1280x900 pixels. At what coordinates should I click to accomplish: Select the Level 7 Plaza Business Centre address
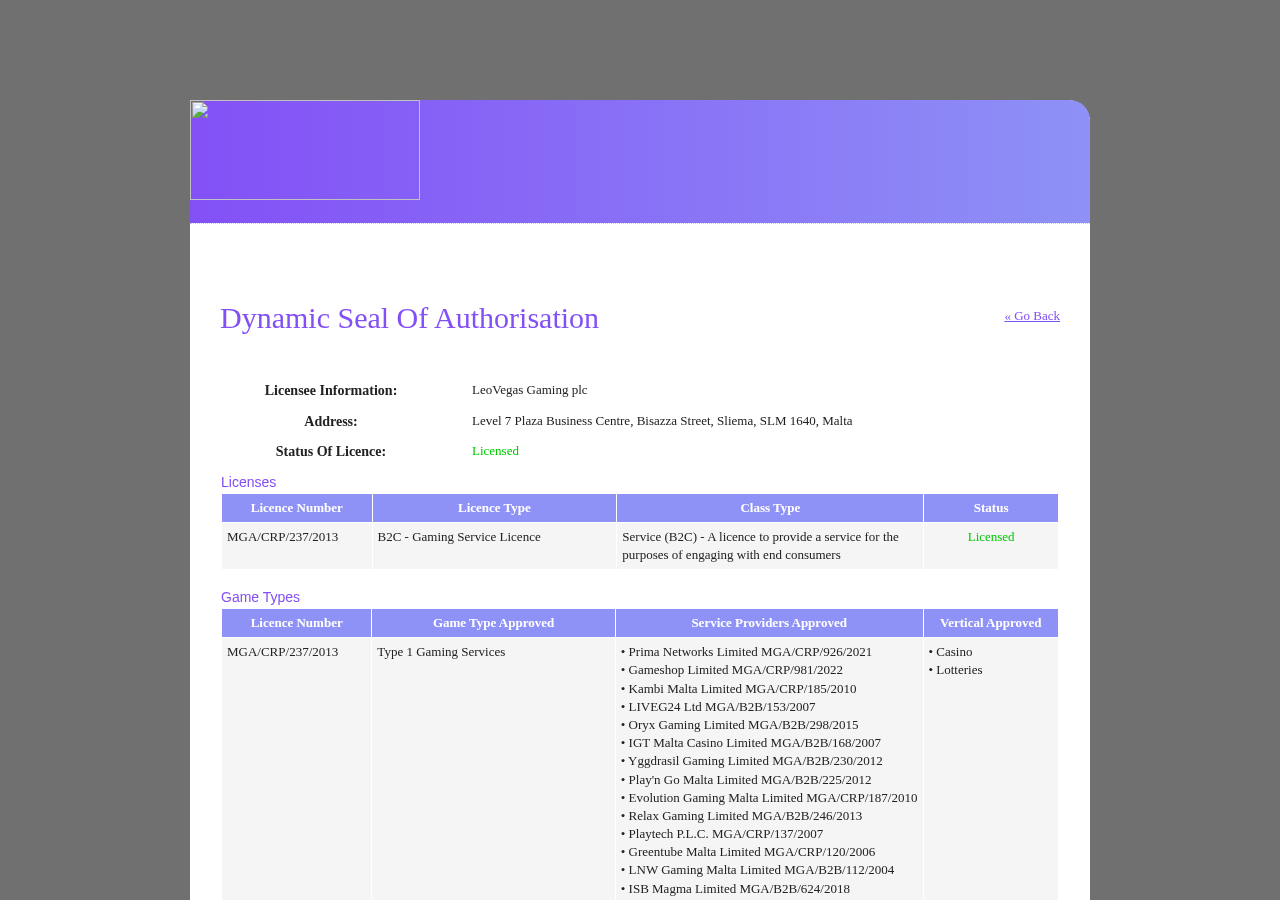pos(662,421)
